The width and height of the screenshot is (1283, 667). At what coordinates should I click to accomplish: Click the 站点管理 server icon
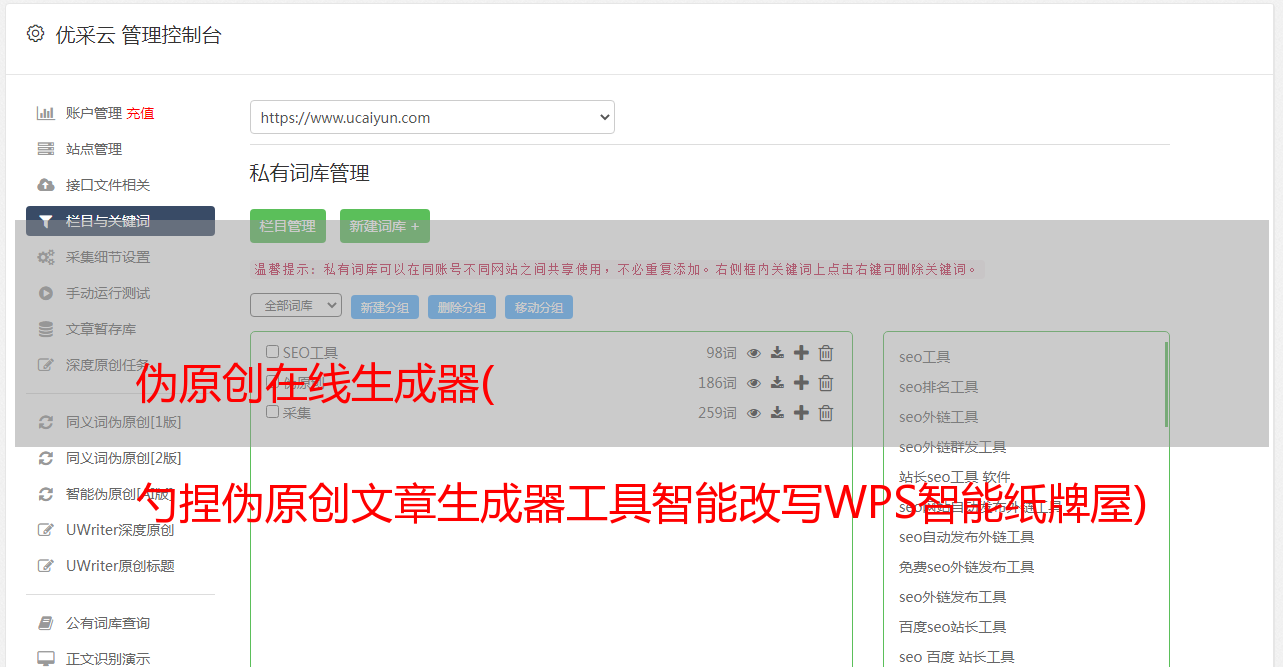click(46, 149)
